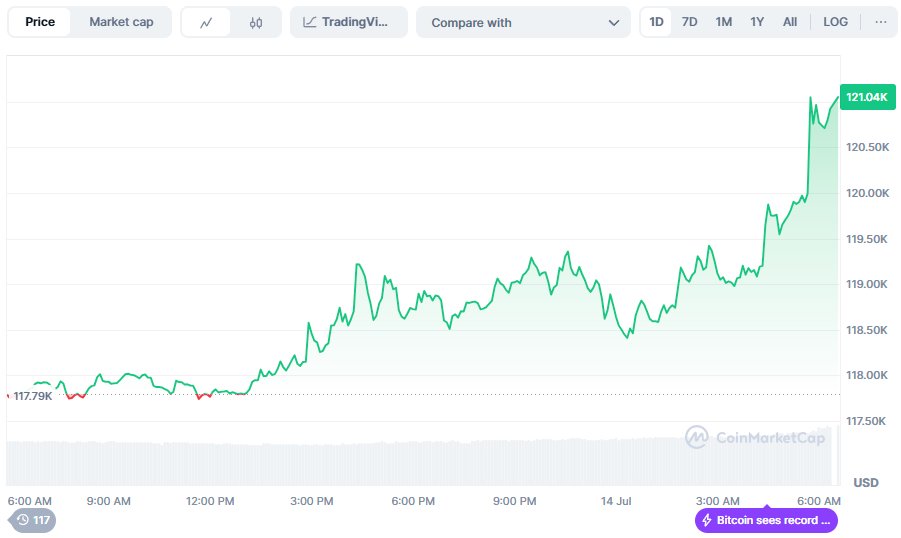Select the line chart icon
Viewport: 901px width, 538px height.
click(206, 23)
